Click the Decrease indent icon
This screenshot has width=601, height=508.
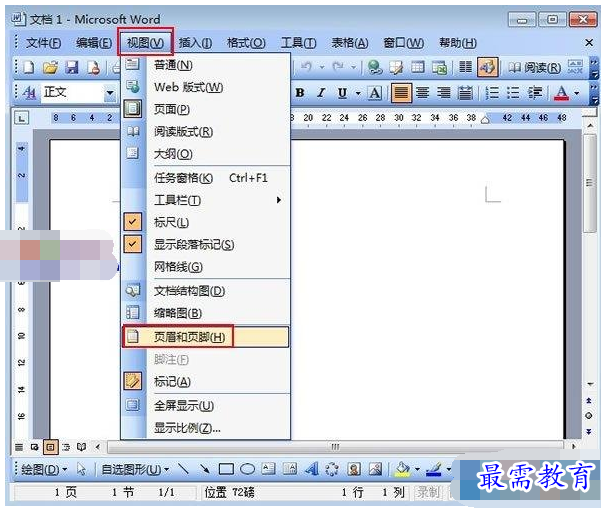535,93
